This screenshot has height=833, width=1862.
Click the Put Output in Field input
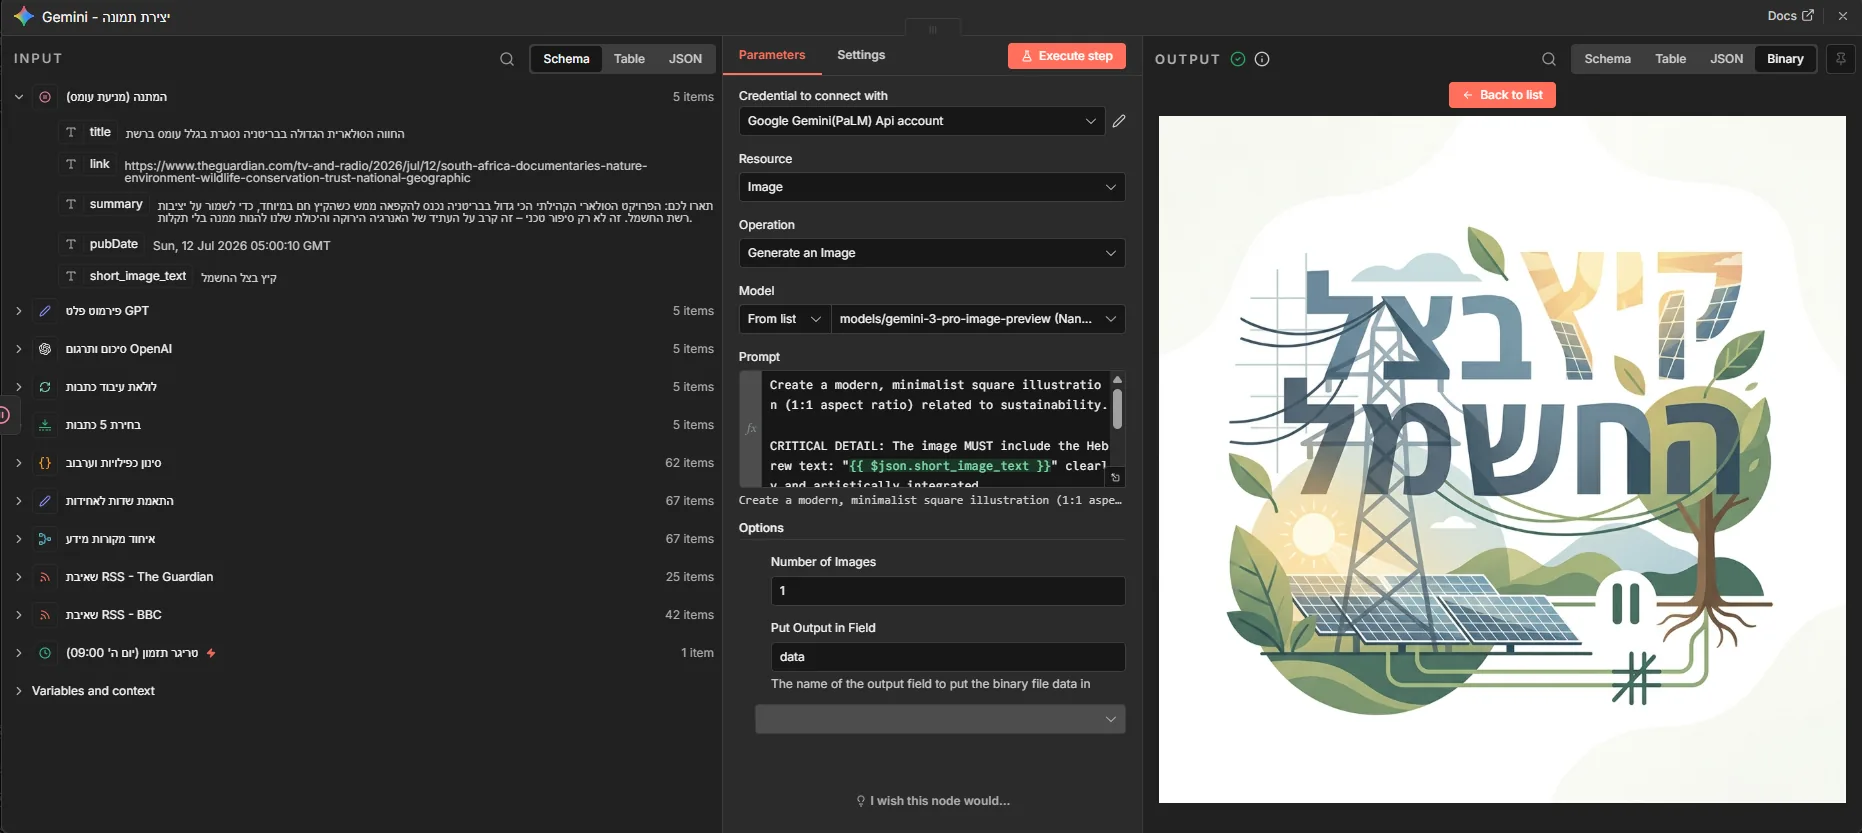pos(948,657)
